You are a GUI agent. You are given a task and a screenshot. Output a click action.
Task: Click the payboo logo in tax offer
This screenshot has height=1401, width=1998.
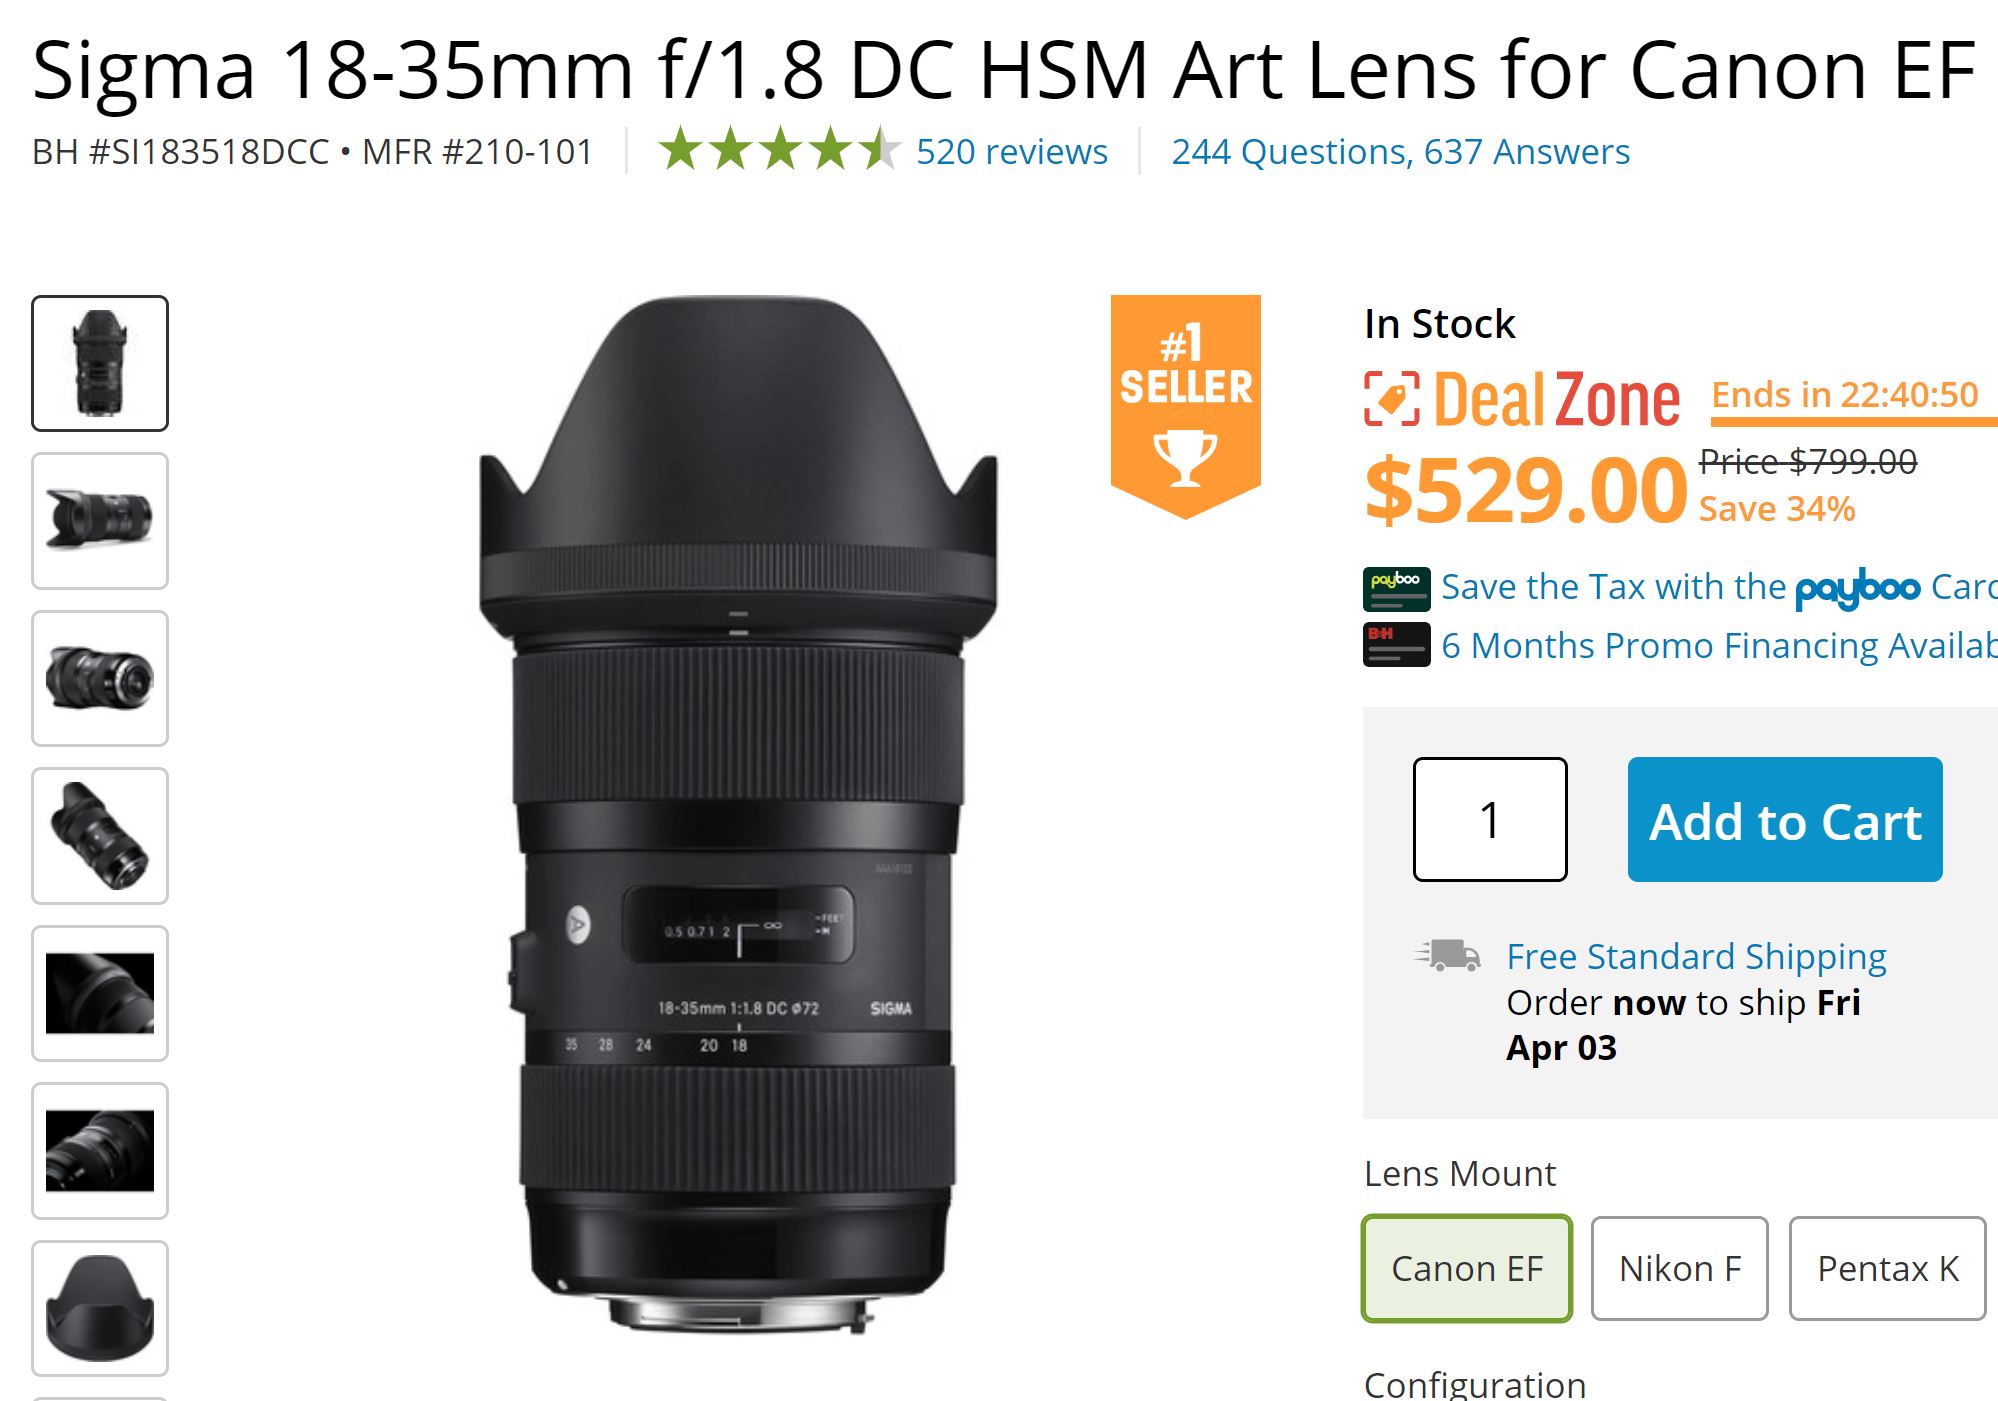pos(1857,589)
